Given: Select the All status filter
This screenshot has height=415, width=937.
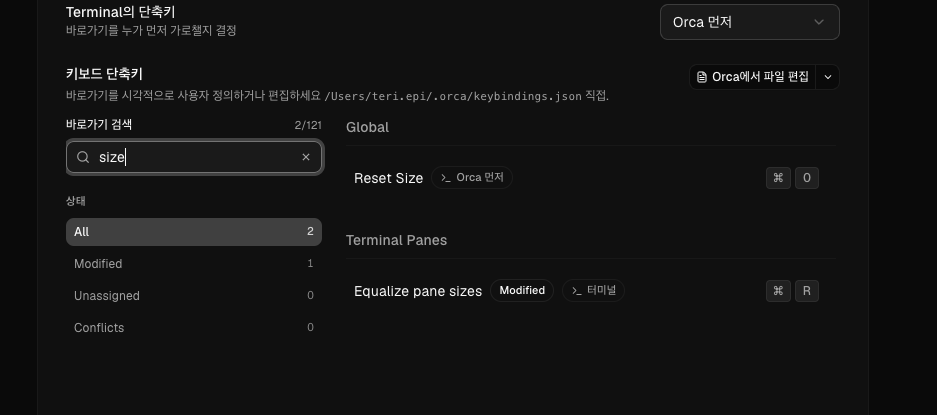Looking at the screenshot, I should [194, 232].
